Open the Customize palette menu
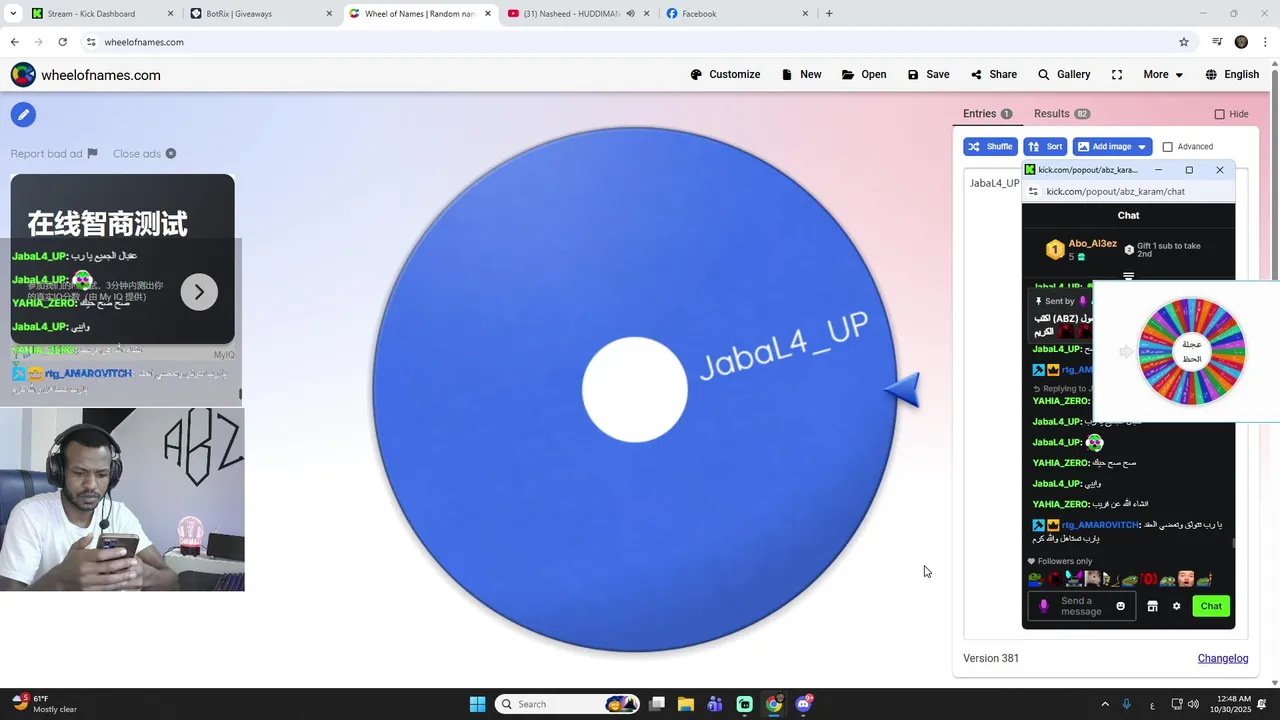The width and height of the screenshot is (1280, 720). (x=725, y=75)
